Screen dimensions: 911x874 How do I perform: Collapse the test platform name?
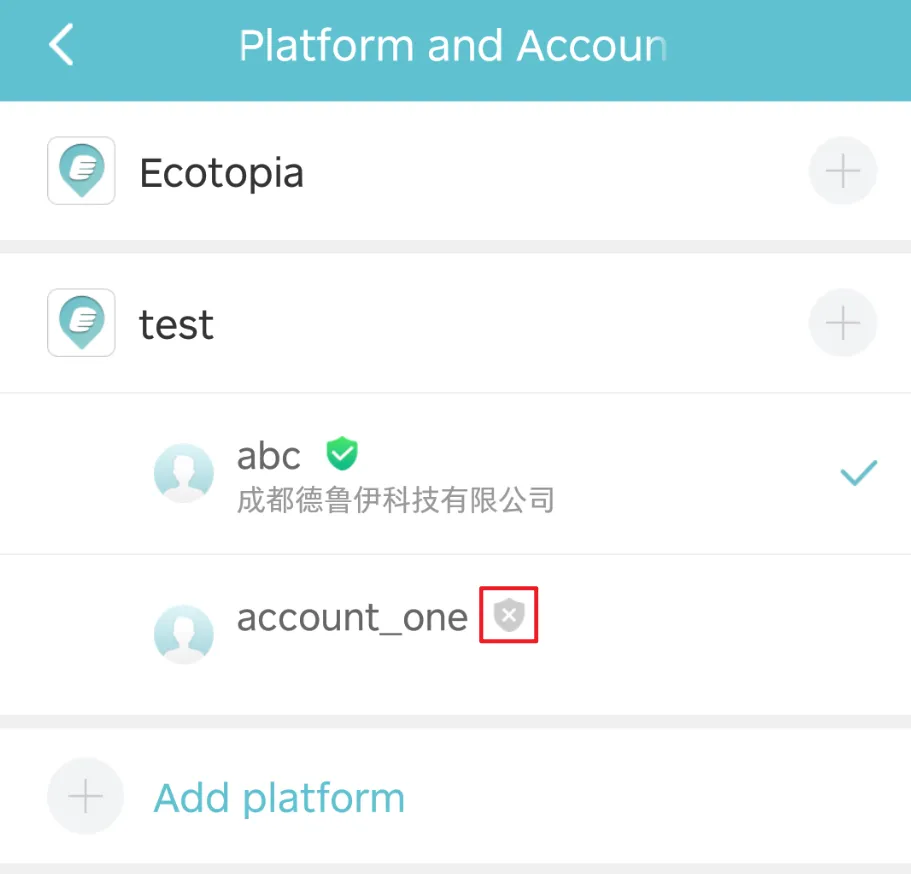176,325
